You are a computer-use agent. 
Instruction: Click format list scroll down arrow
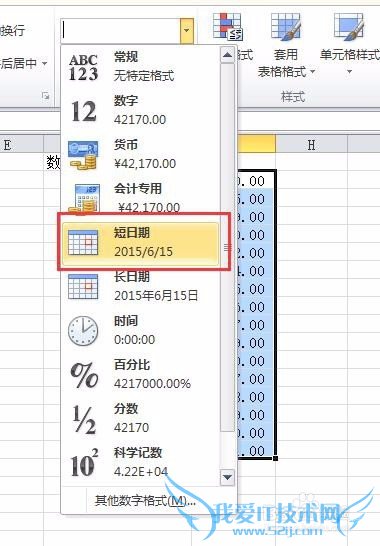[227, 477]
